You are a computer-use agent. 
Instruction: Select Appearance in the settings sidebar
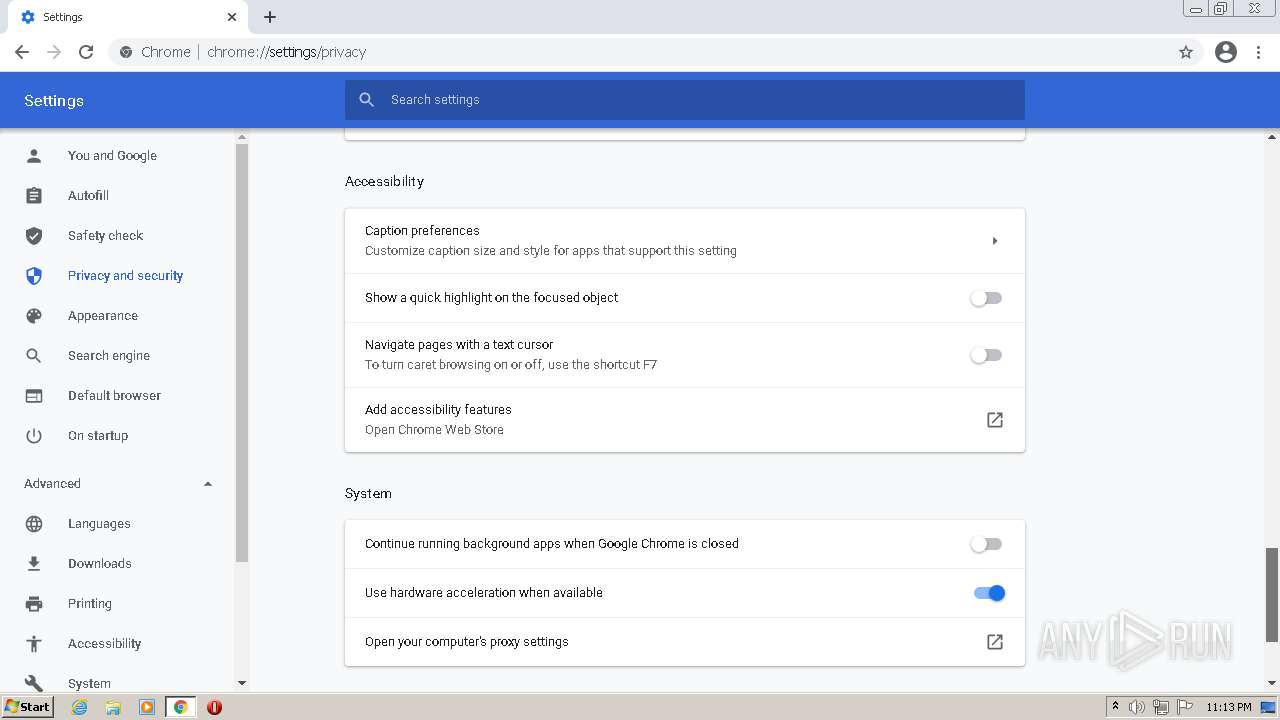point(103,316)
